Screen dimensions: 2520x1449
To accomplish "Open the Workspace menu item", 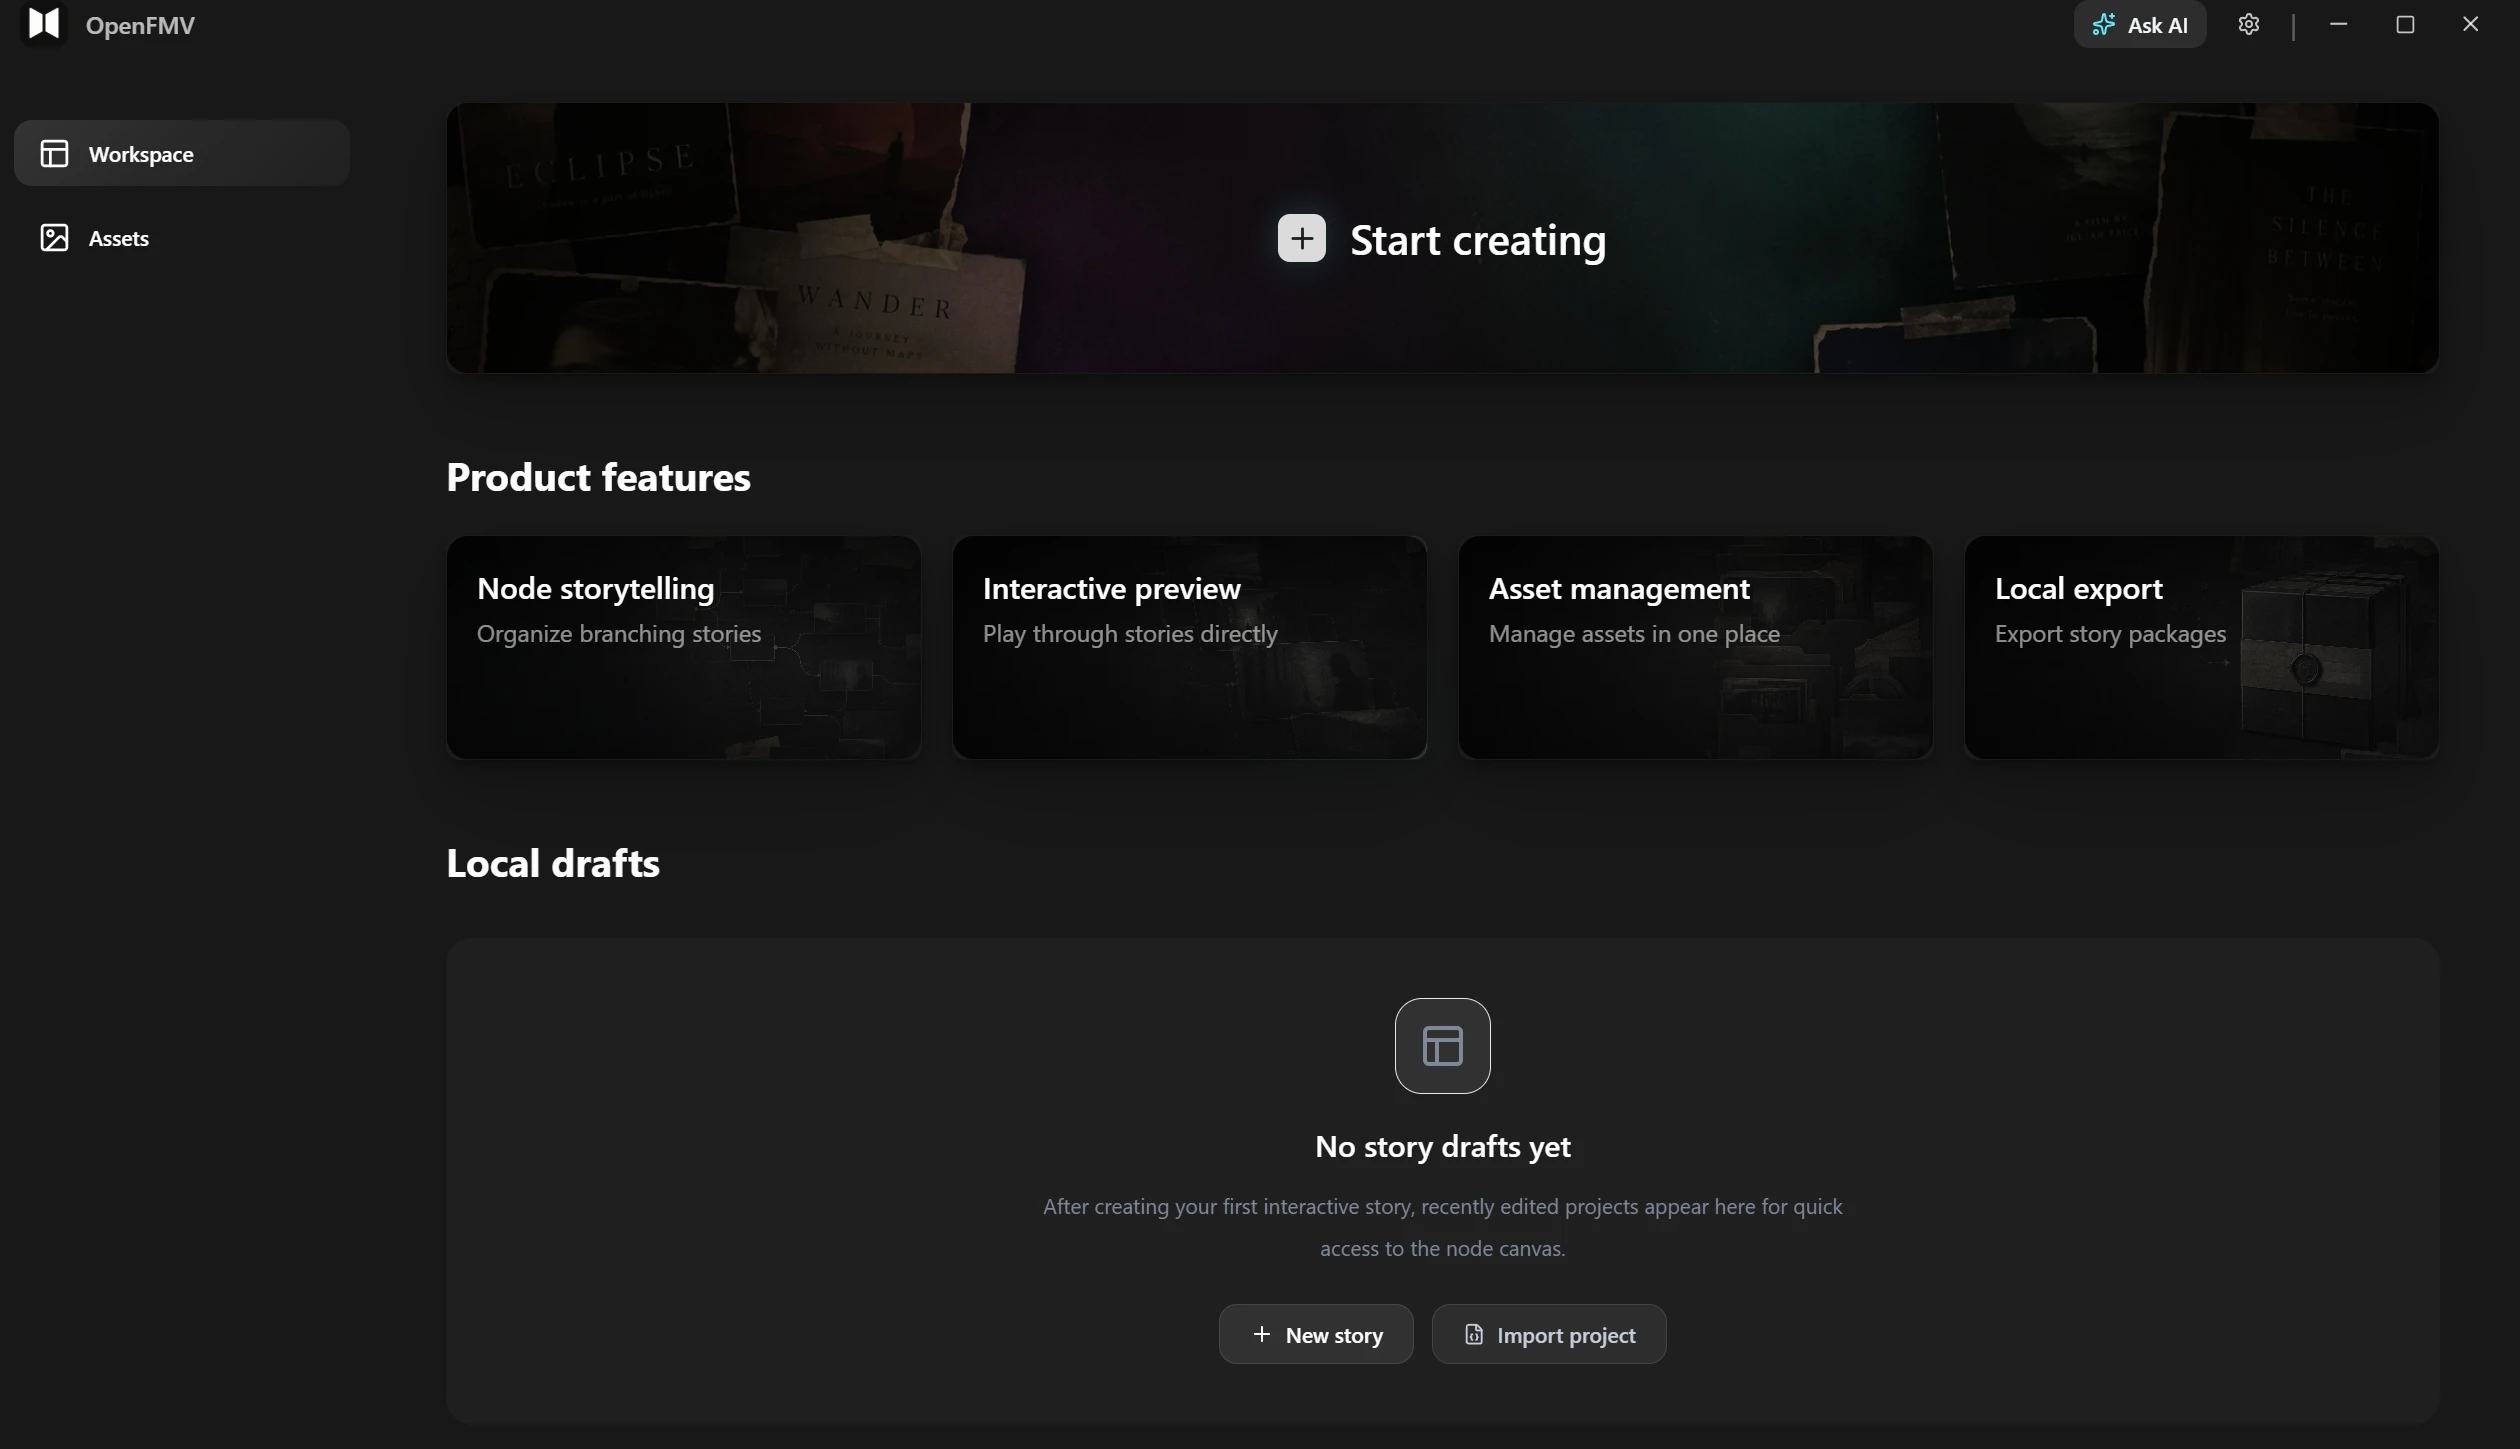I will coord(182,153).
